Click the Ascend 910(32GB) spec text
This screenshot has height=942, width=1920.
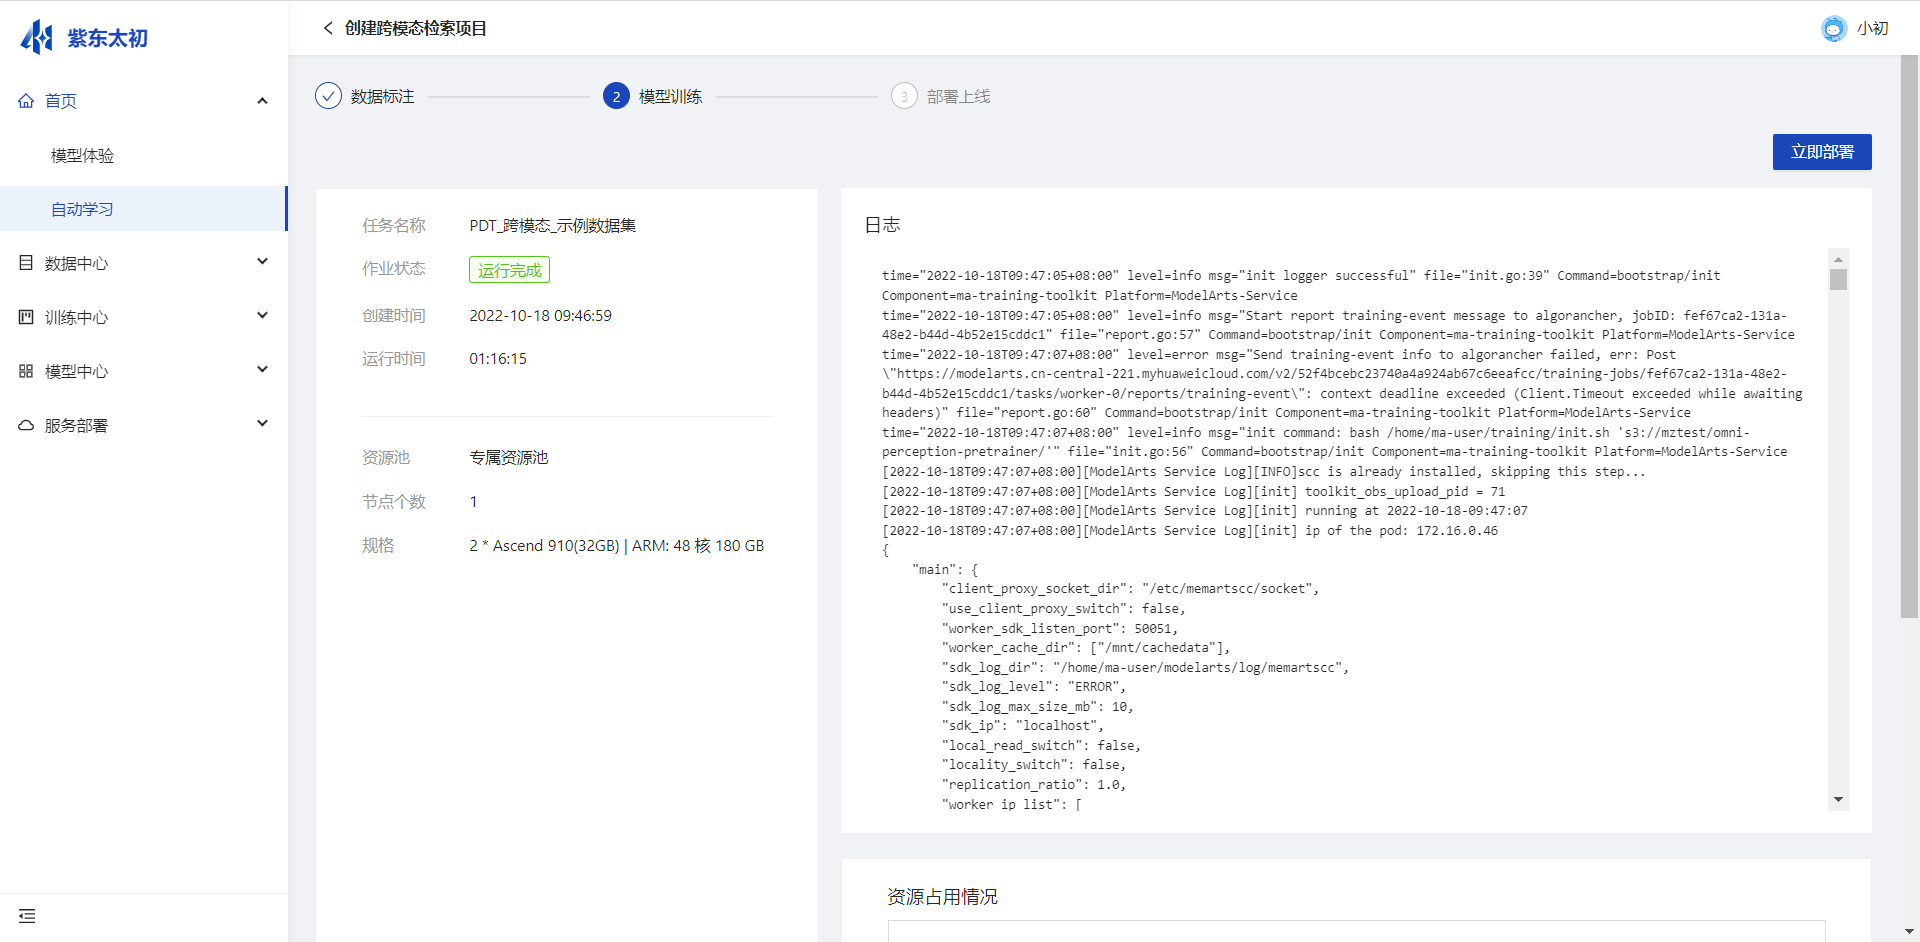[x=617, y=546]
